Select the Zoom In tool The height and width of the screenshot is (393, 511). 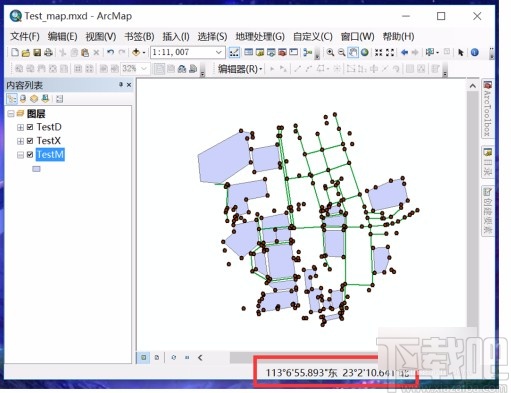point(330,52)
